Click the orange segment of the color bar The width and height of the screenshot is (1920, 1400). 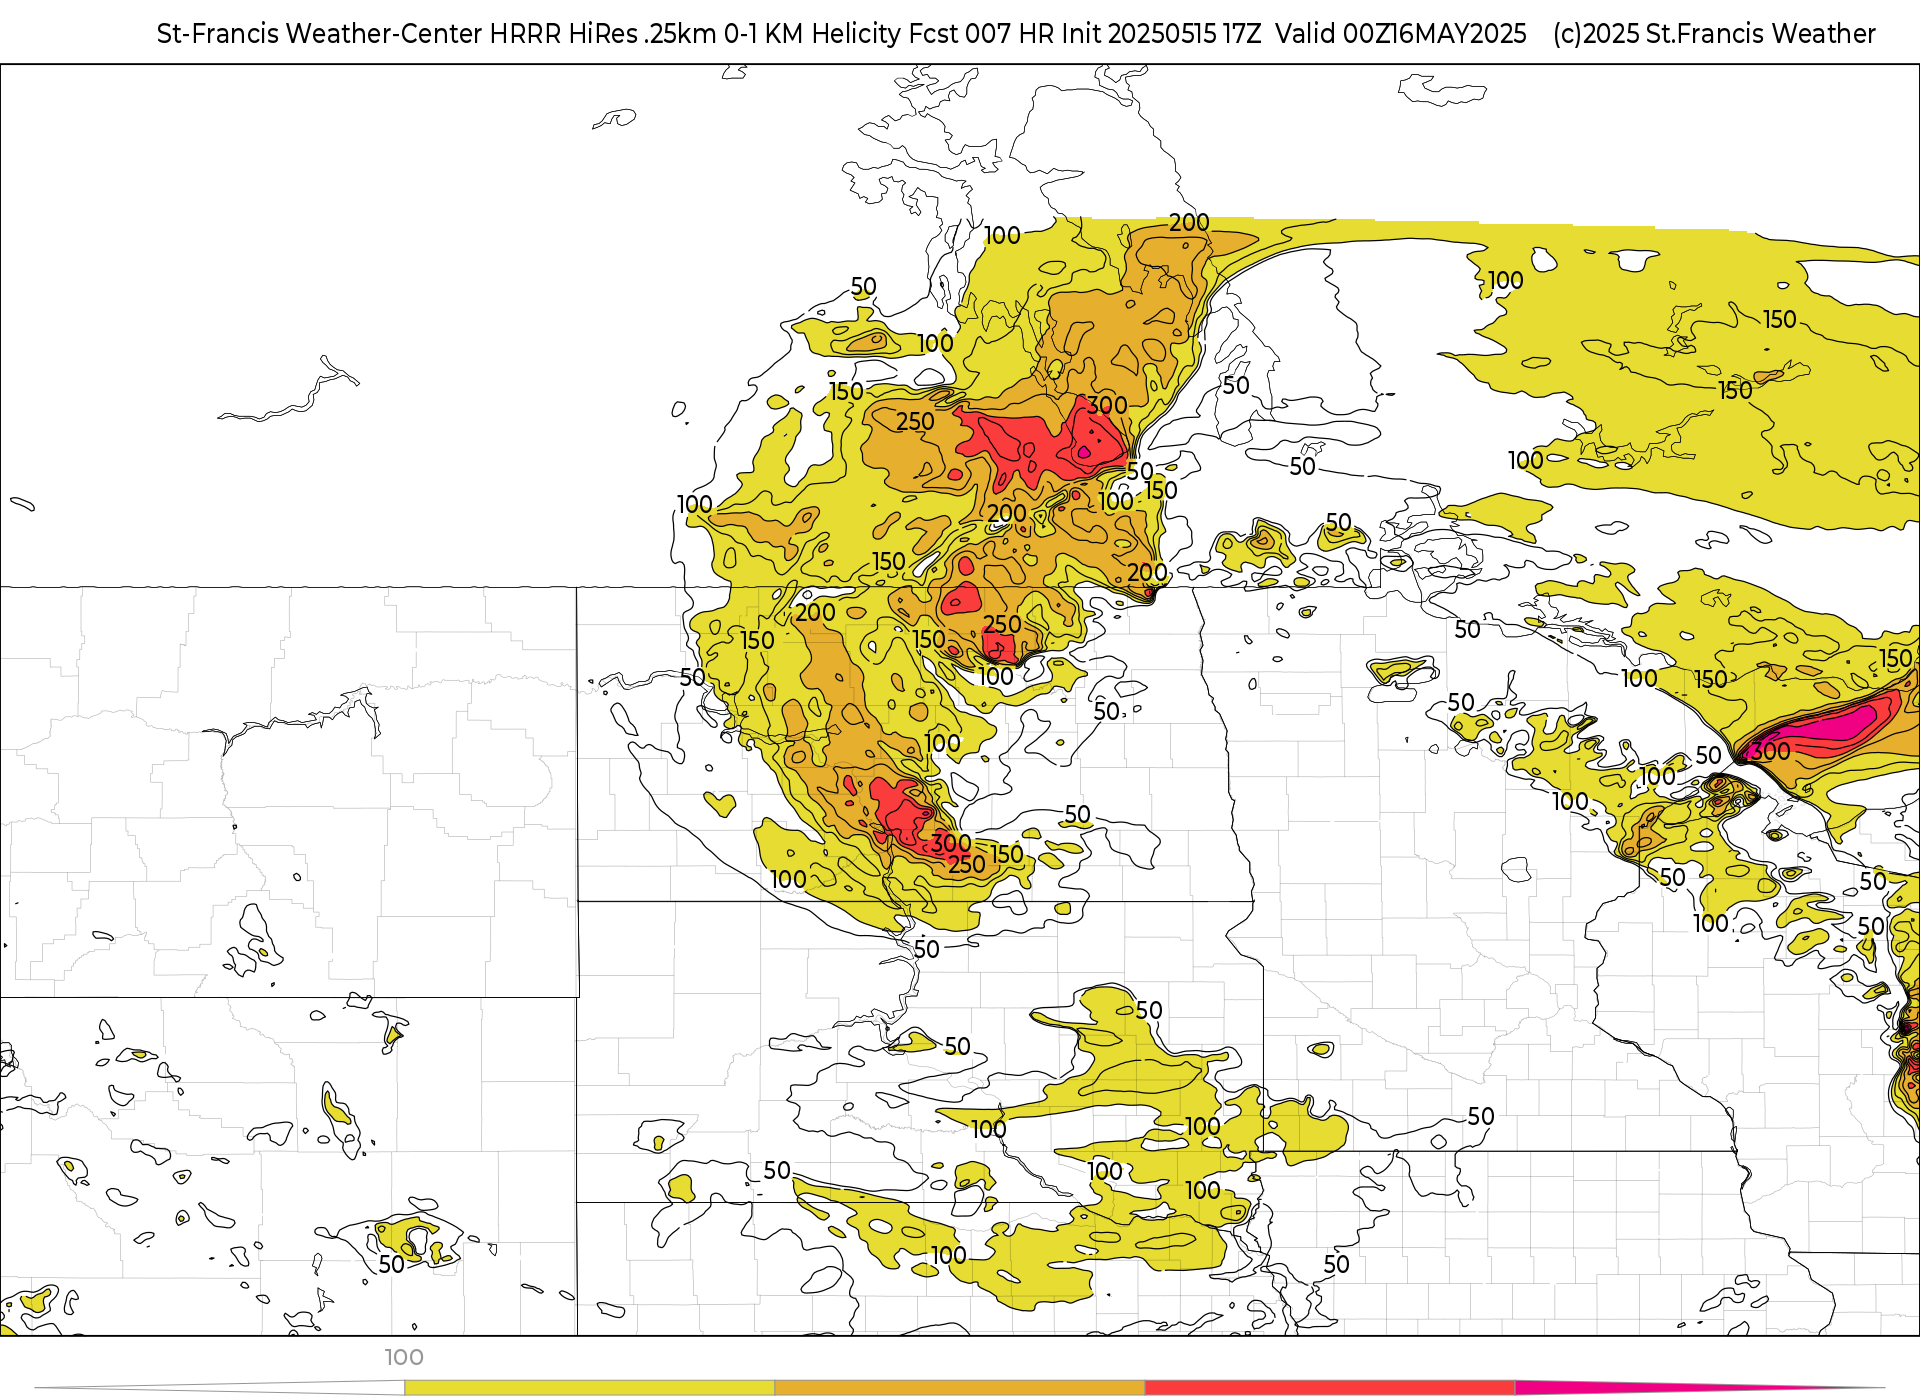point(959,1388)
